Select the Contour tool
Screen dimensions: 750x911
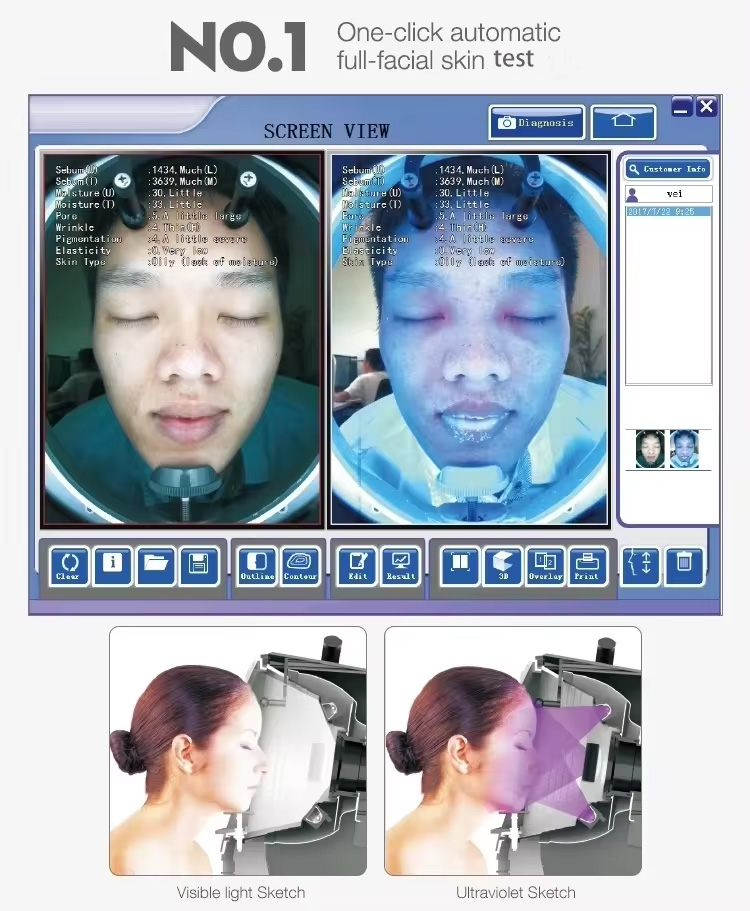[300, 566]
